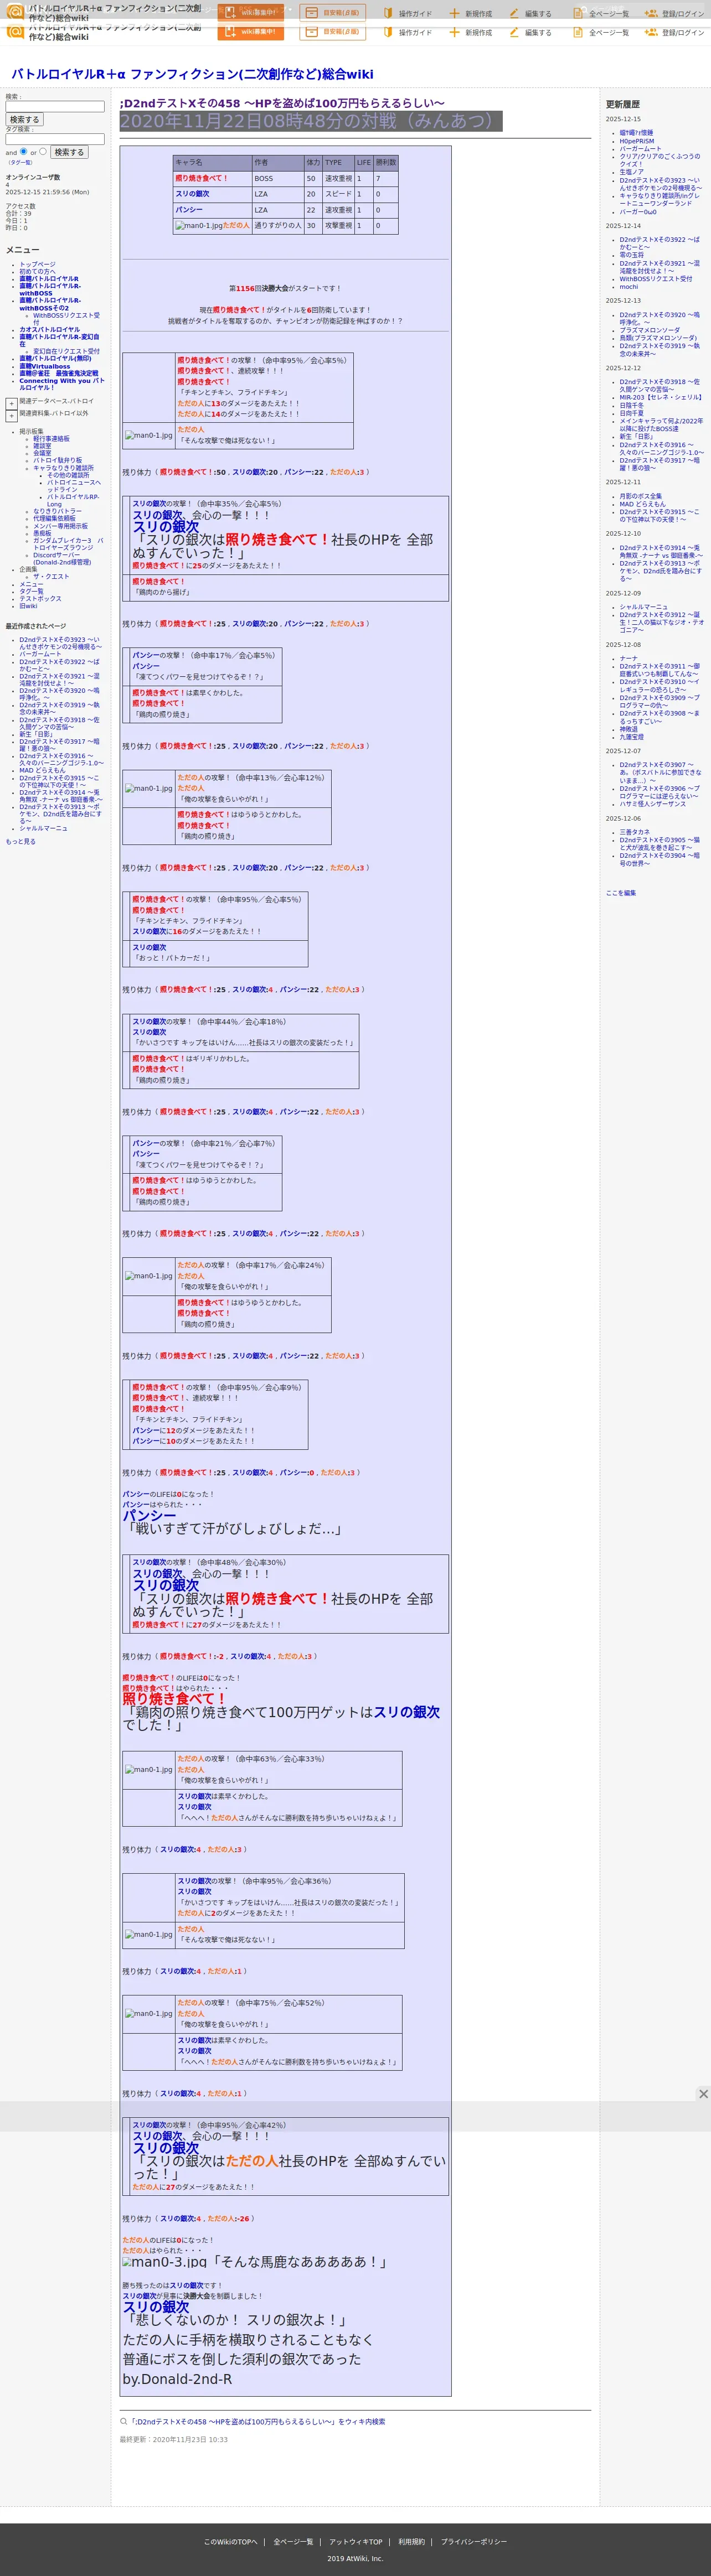Open 全ページ一覧 footer link

coord(293,2541)
